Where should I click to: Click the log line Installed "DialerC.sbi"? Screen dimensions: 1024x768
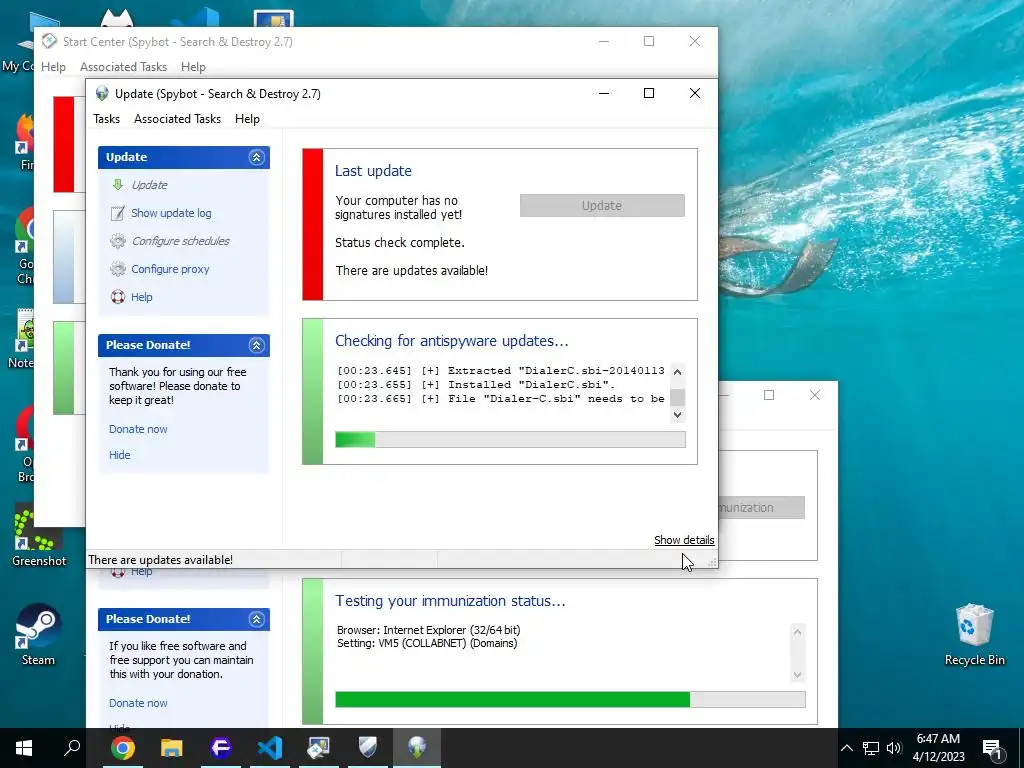coord(476,385)
